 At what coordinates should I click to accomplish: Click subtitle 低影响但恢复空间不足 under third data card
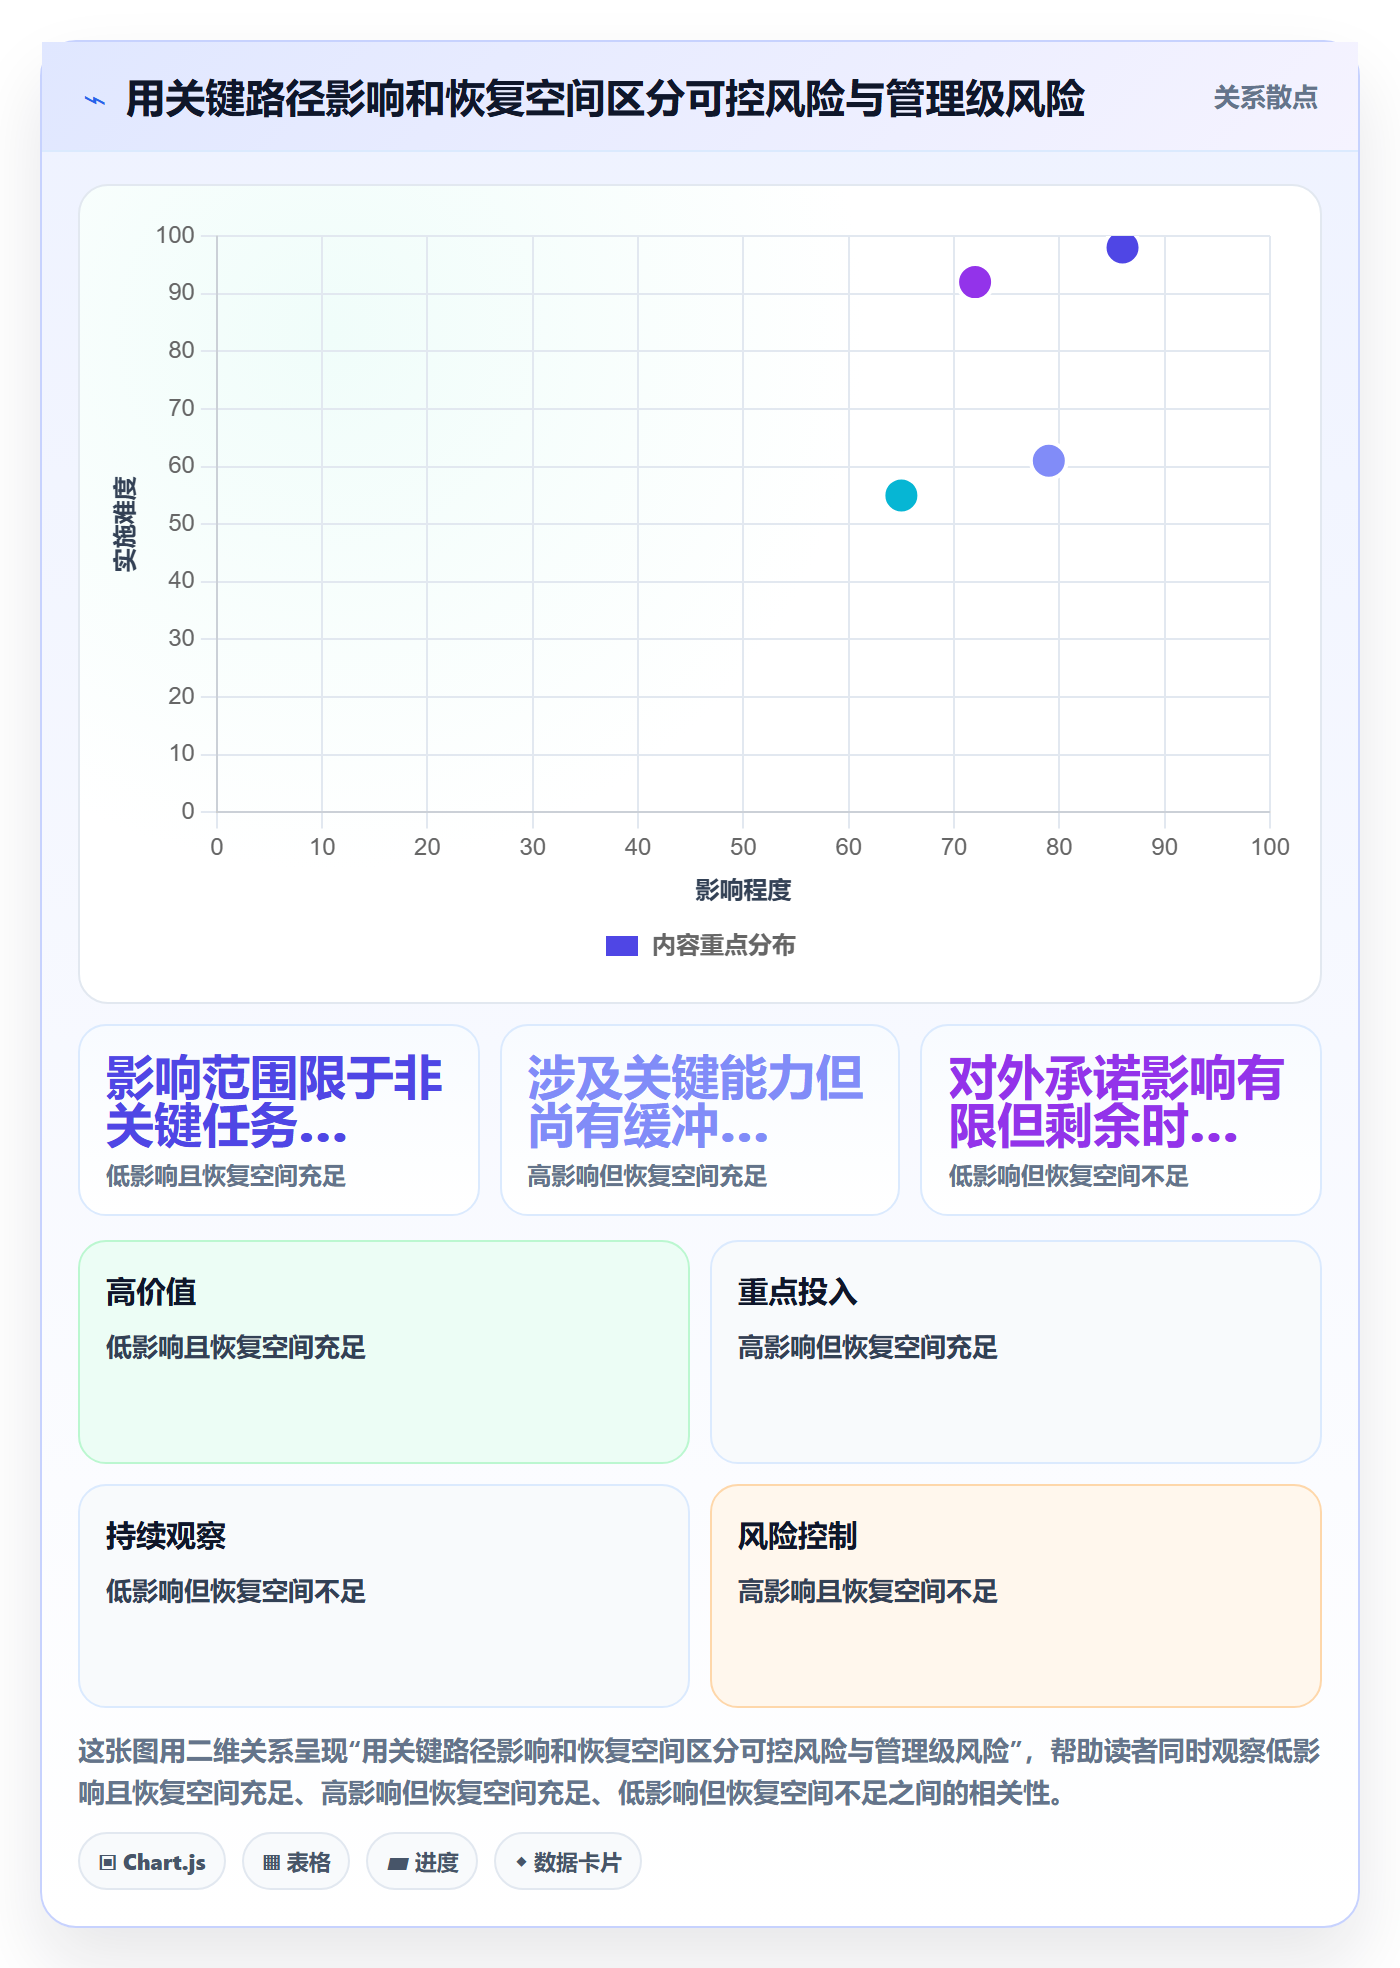point(1068,1176)
